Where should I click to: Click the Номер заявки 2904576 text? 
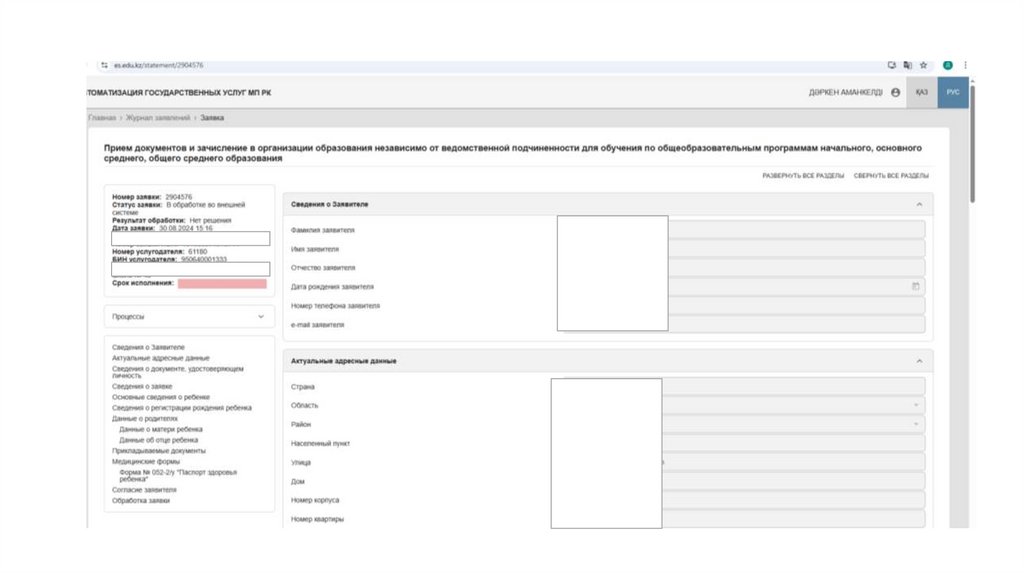tap(152, 197)
